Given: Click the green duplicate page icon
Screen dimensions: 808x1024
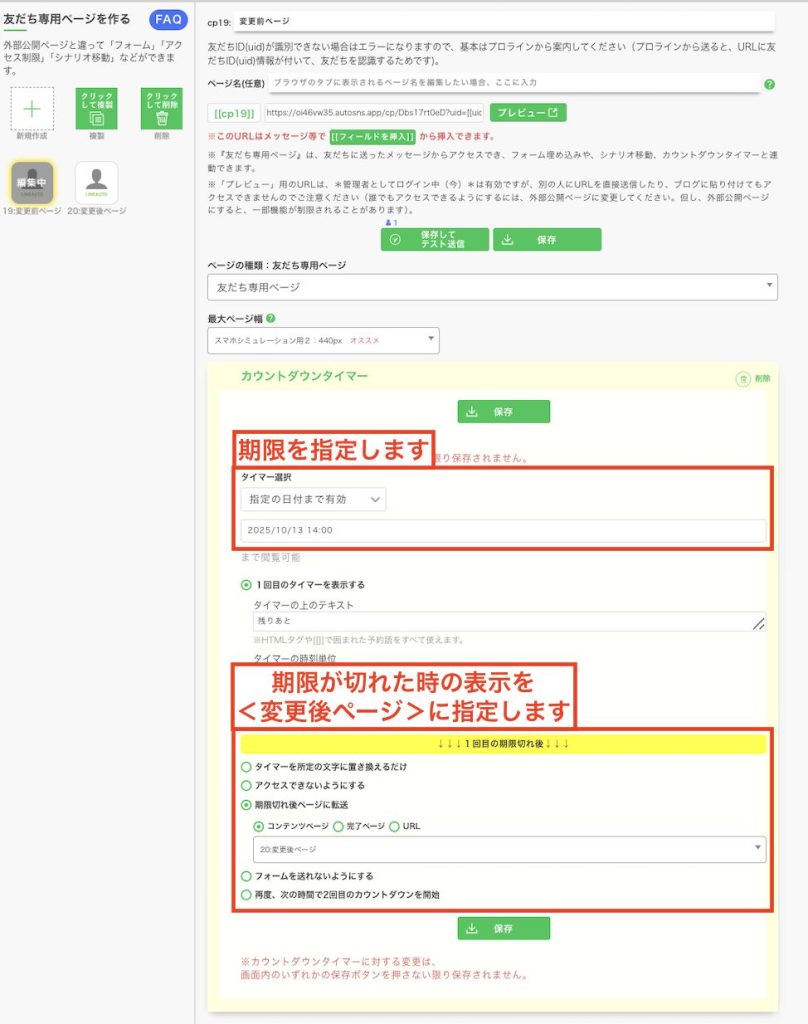Looking at the screenshot, I should point(97,108).
